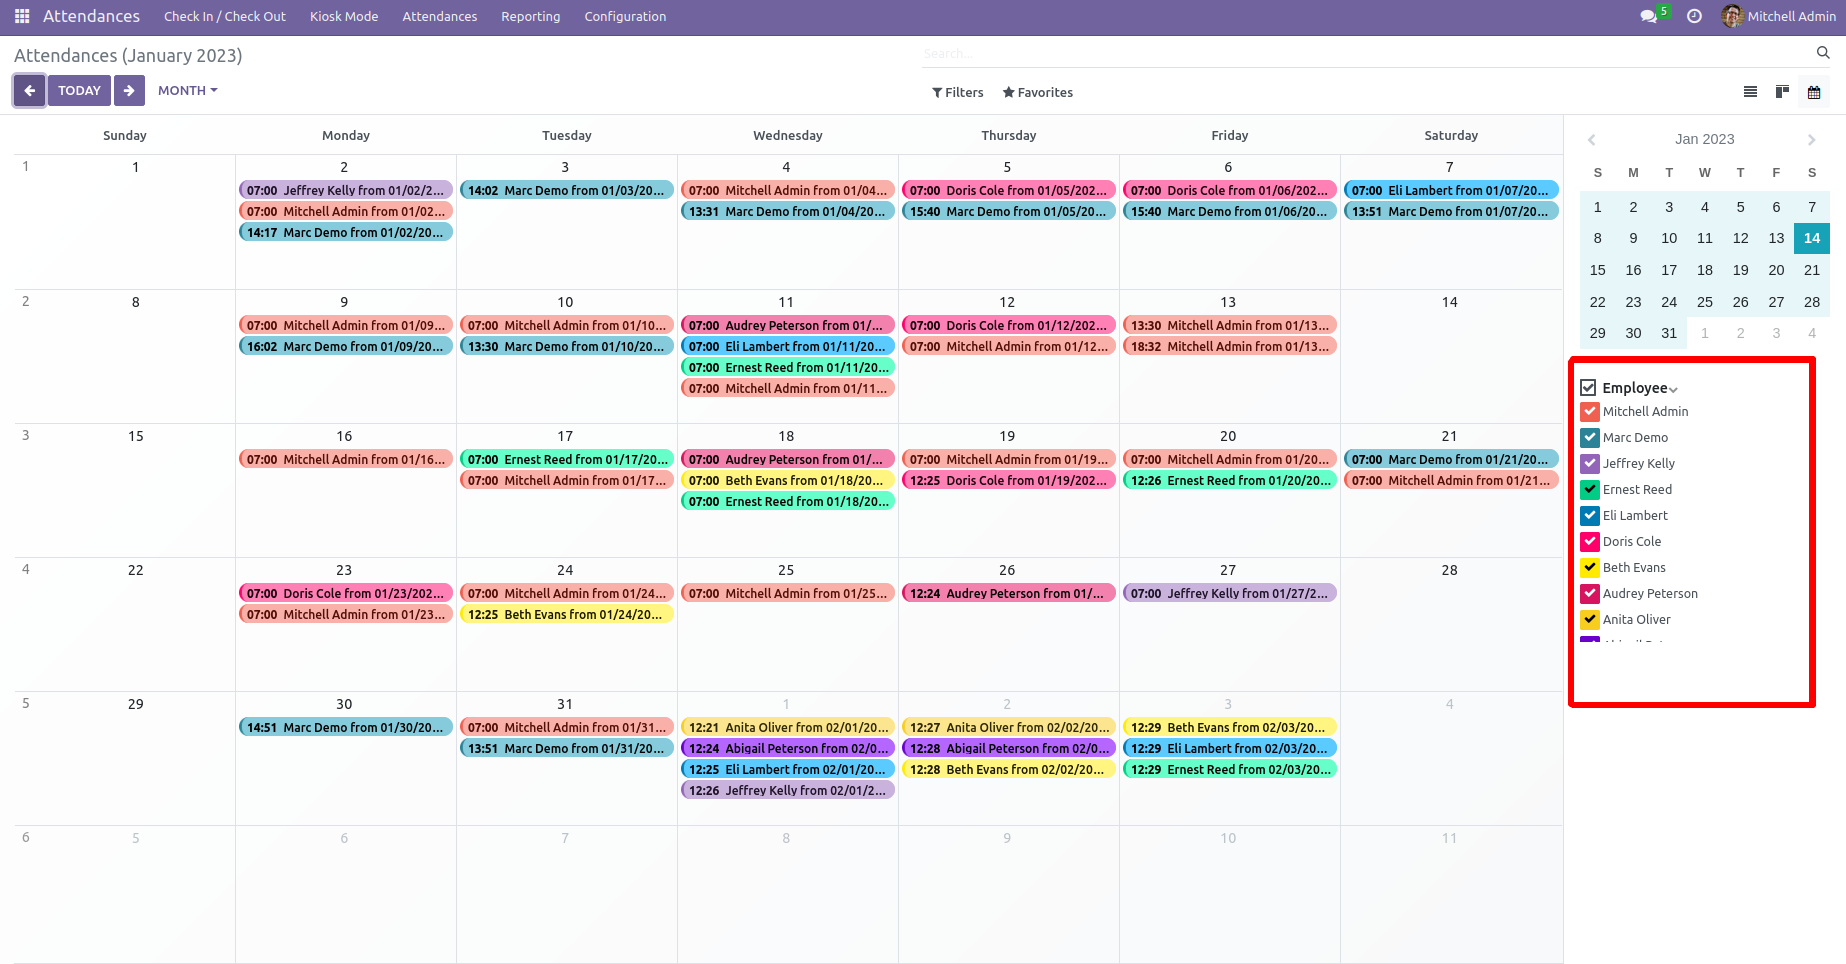Switch to list view icon
1846x964 pixels.
[1750, 92]
